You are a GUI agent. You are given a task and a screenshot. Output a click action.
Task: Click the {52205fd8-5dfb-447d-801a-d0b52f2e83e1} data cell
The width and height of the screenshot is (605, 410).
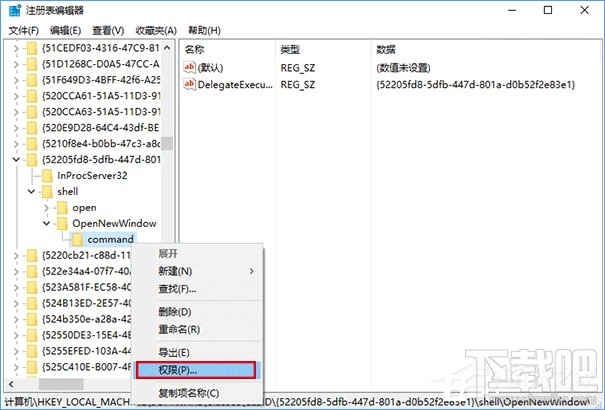click(x=476, y=84)
